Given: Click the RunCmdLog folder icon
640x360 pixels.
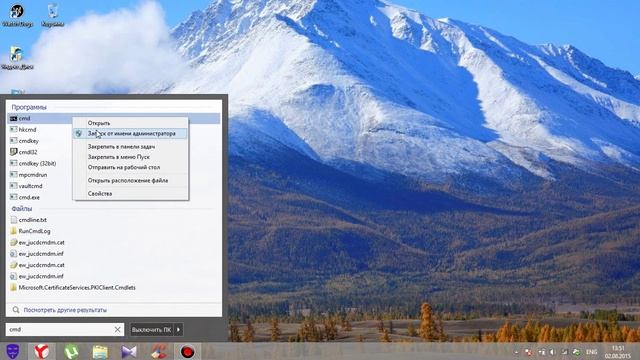Looking at the screenshot, I should click(13, 231).
